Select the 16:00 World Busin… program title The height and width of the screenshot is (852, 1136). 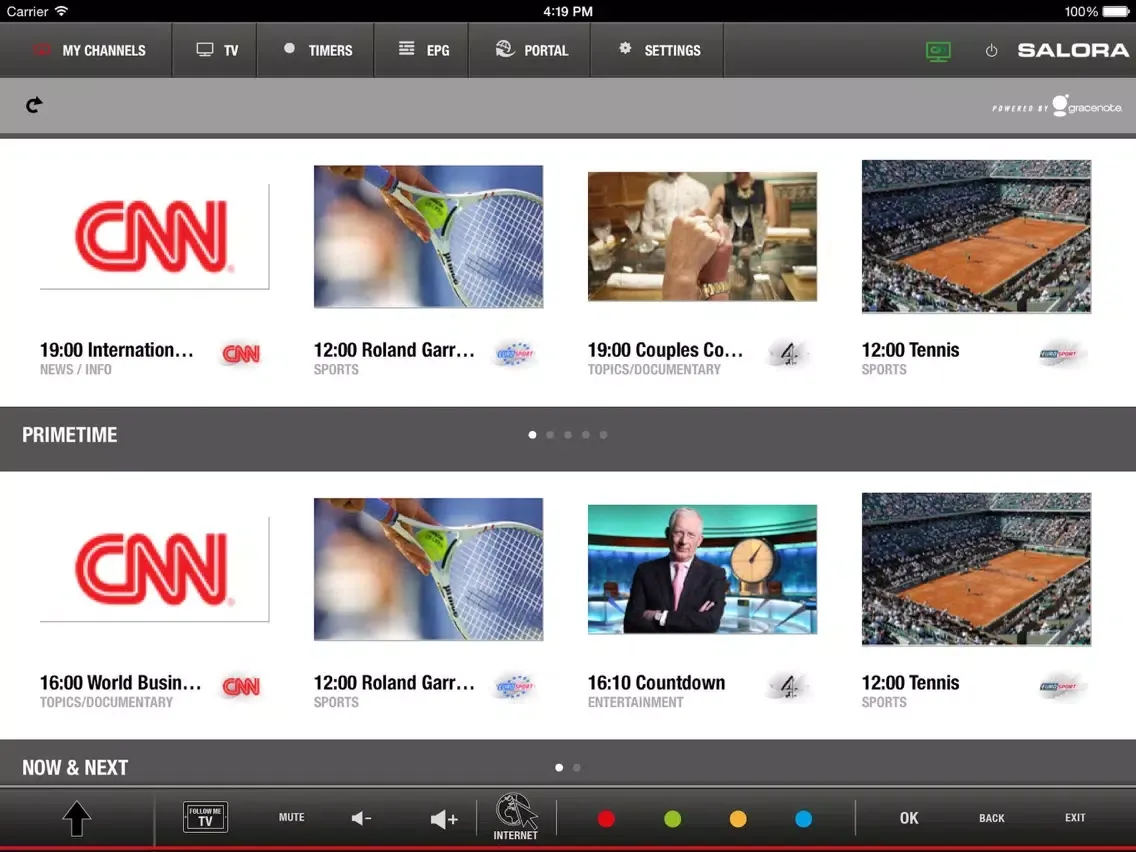pos(120,682)
